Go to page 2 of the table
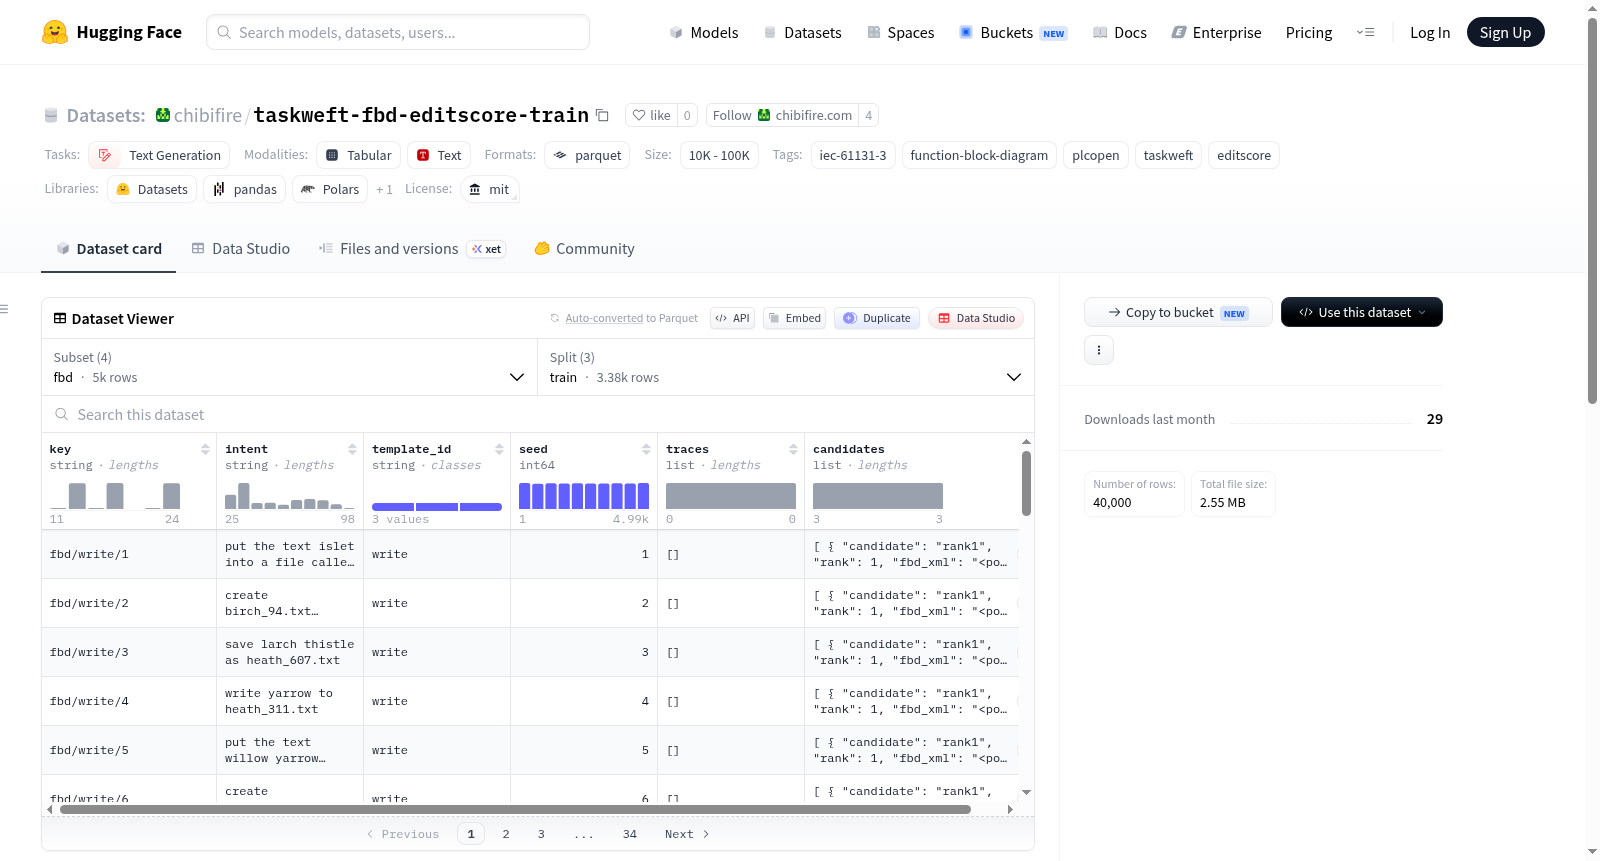Screen dimensions: 1600x861 [x=506, y=834]
